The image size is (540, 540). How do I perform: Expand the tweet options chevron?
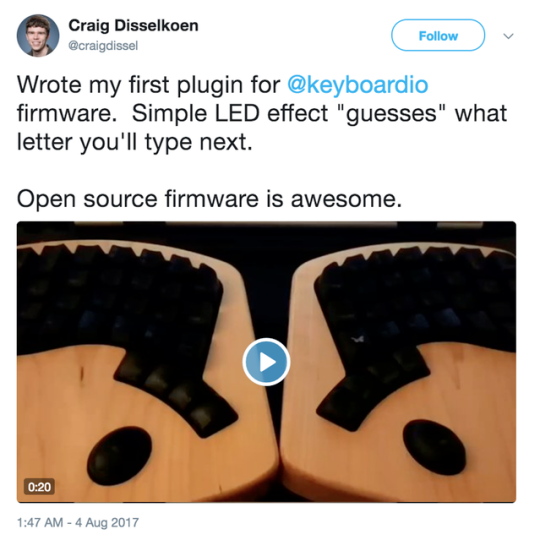(508, 36)
